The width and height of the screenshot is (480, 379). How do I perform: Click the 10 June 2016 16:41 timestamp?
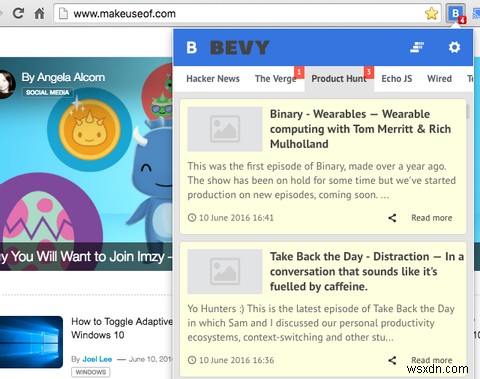click(x=231, y=218)
